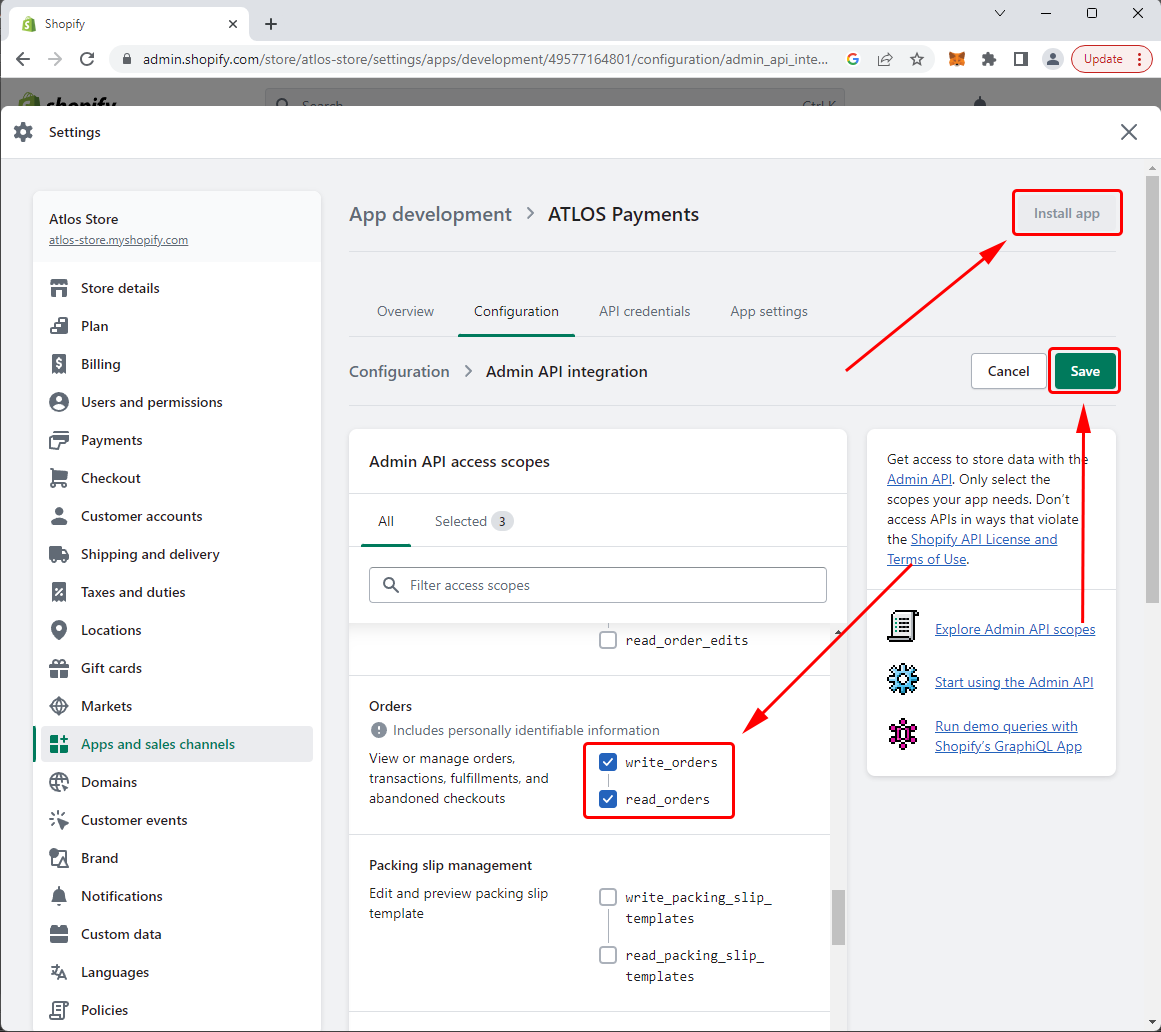Click Shipping and delivery truck icon
This screenshot has height=1032, width=1161.
(x=59, y=554)
